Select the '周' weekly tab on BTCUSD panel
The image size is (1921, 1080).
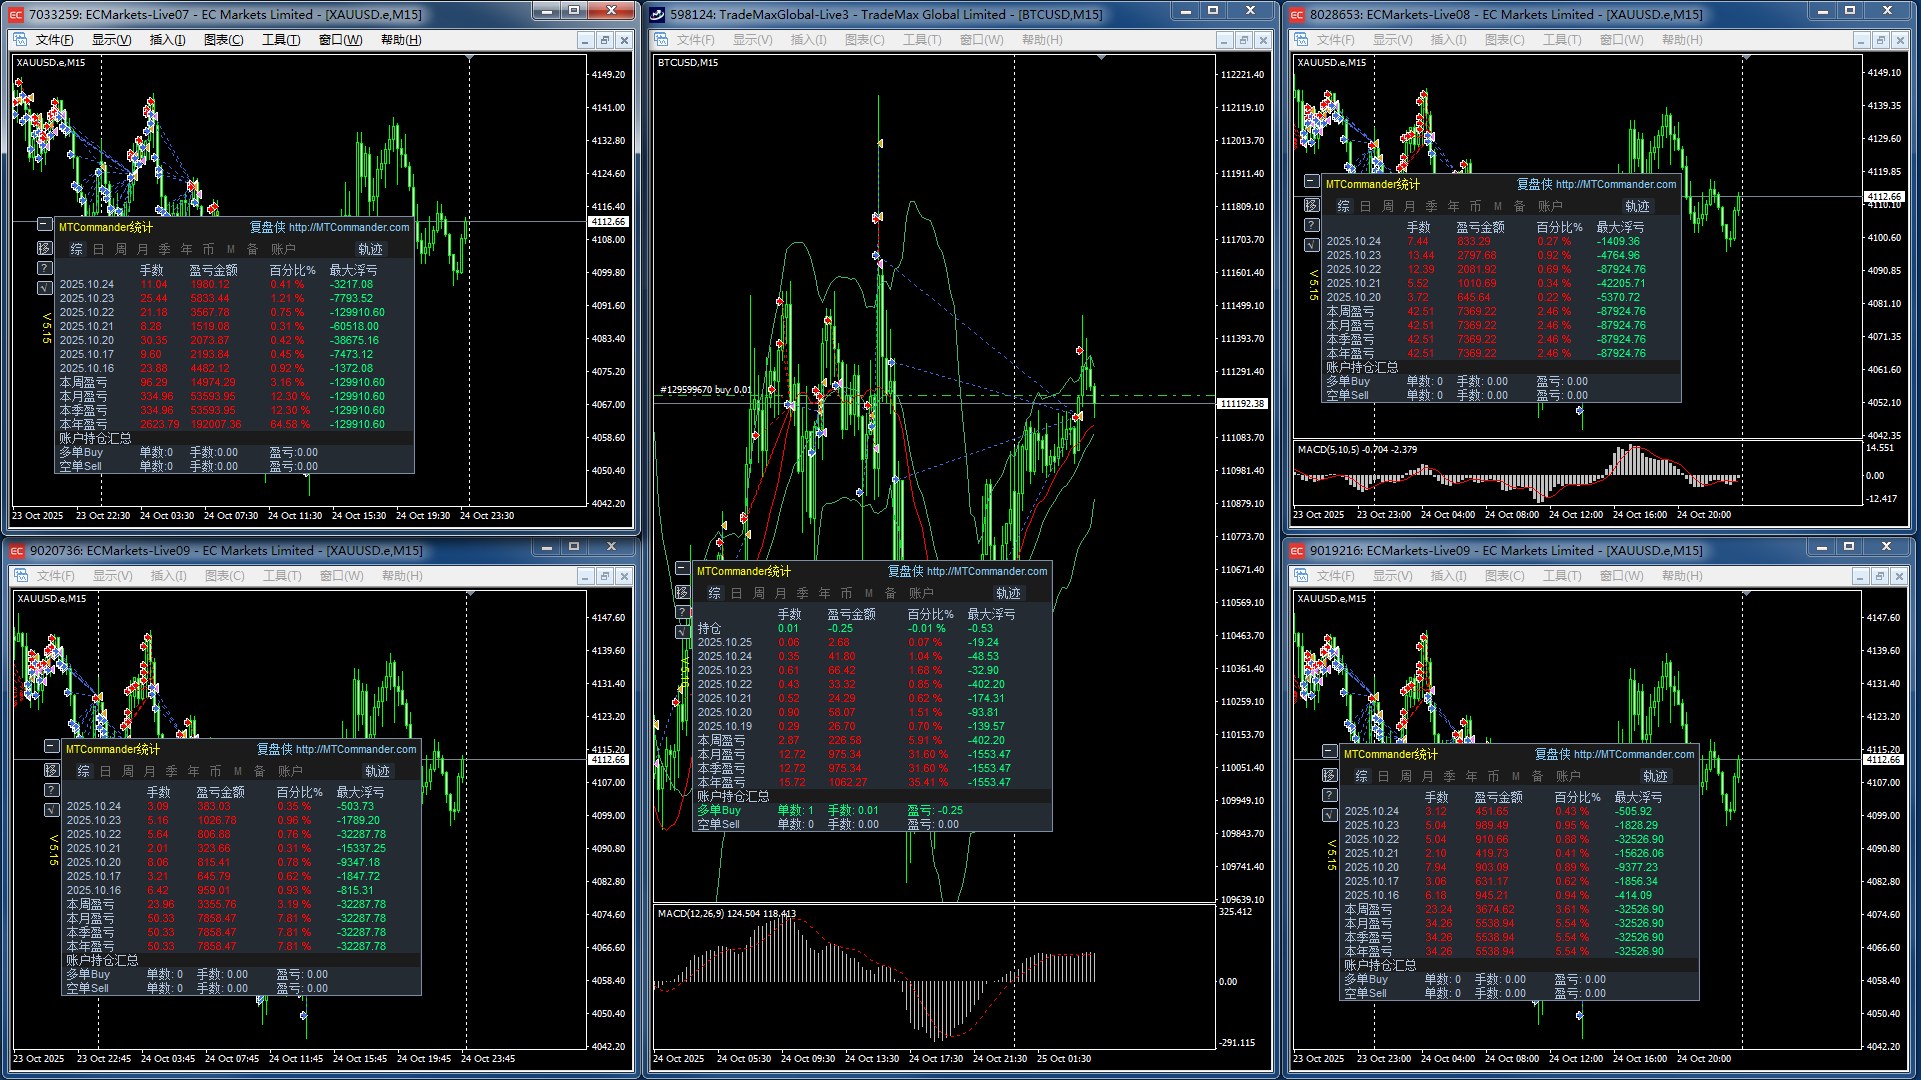[x=758, y=593]
